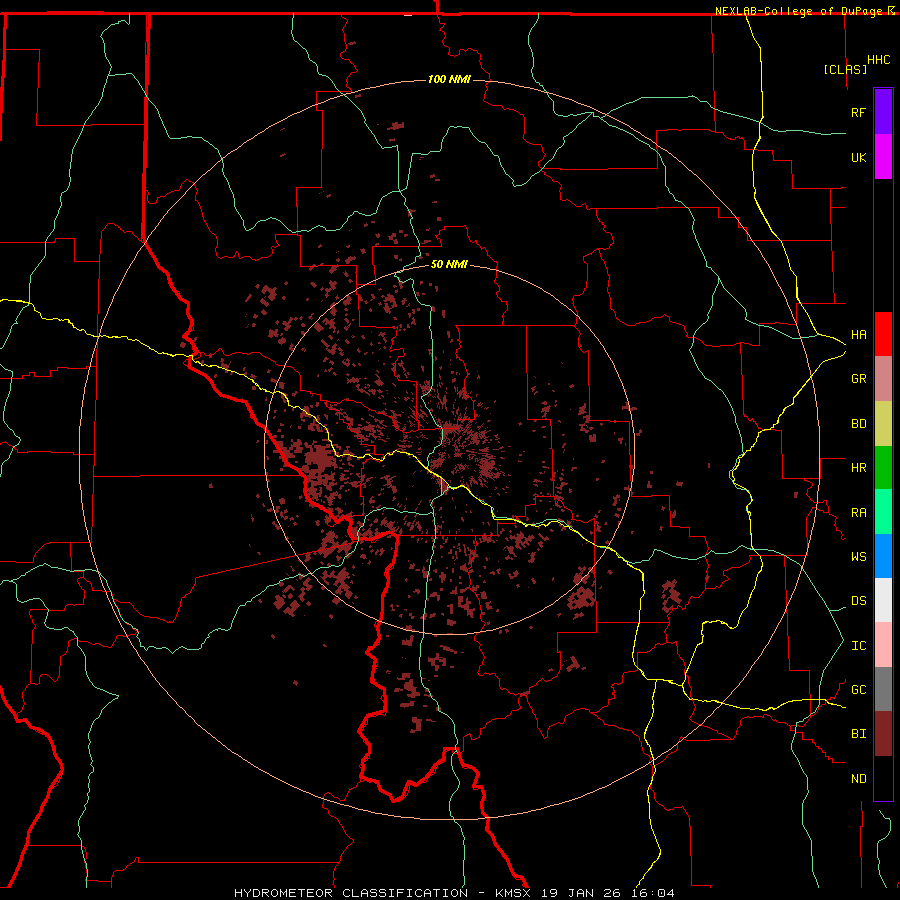Image resolution: width=900 pixels, height=900 pixels.
Task: Click the 'HHC' product label
Action: tap(879, 60)
